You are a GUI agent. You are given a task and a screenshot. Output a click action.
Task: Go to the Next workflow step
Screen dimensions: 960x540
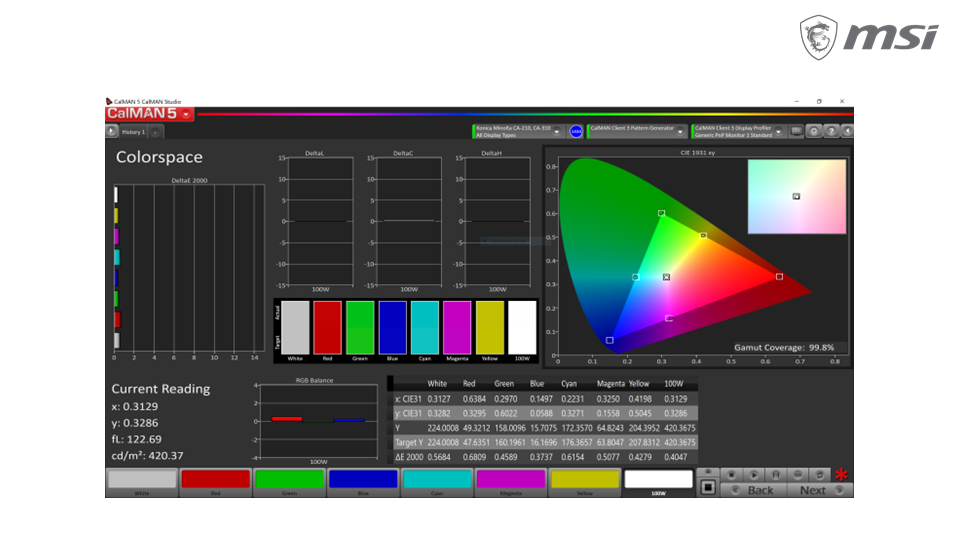(x=818, y=490)
